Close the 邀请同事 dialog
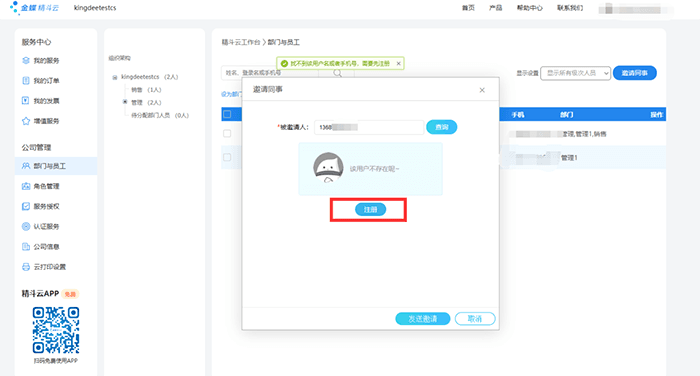 (x=482, y=90)
